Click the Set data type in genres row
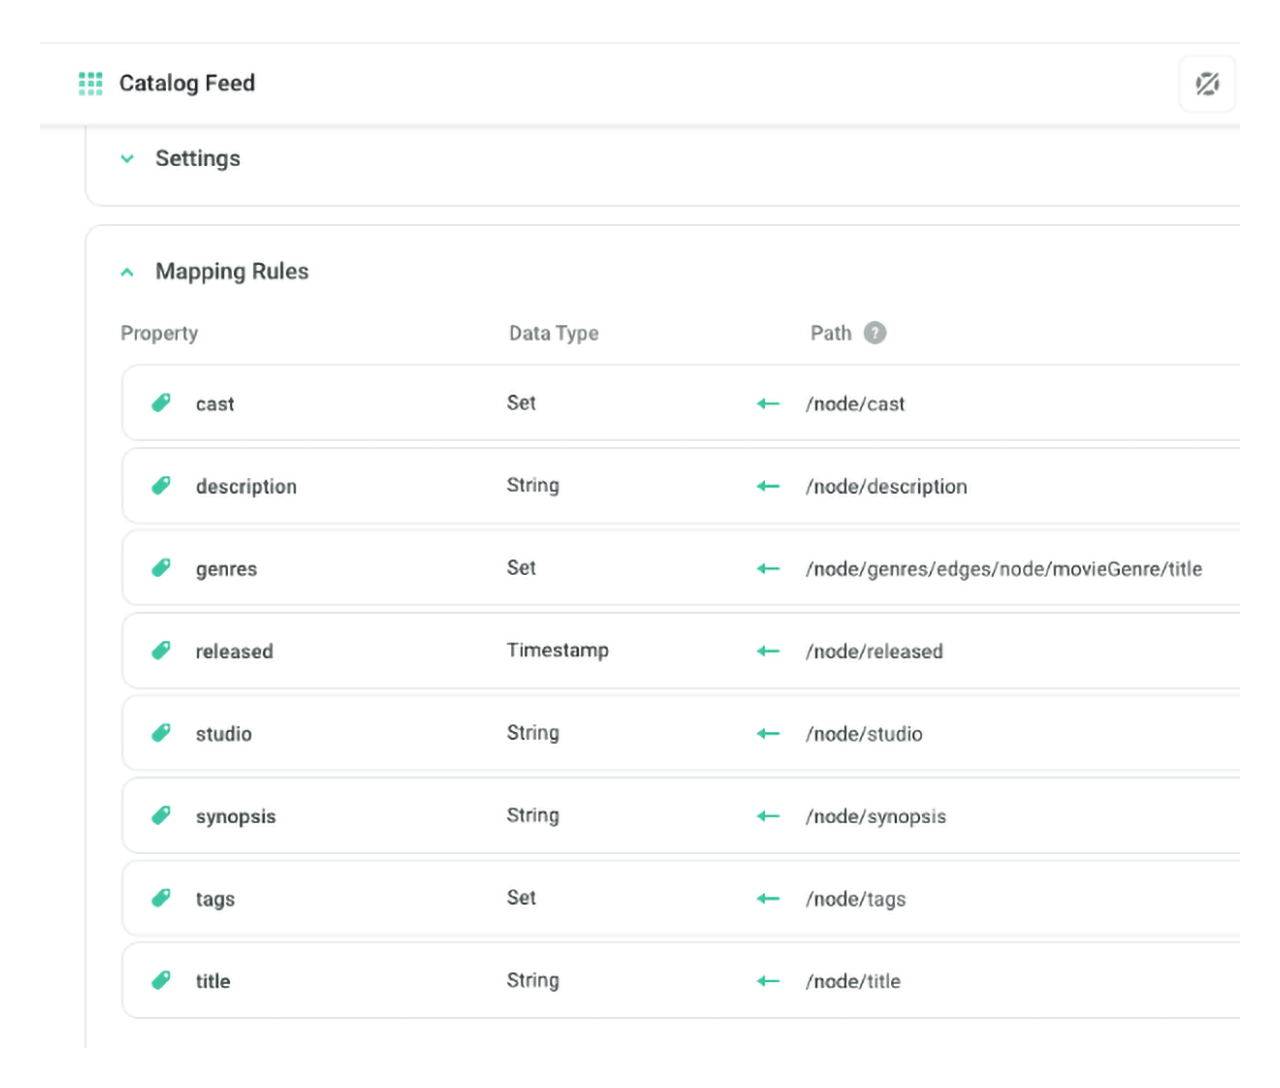This screenshot has width=1280, height=1088. (x=521, y=568)
